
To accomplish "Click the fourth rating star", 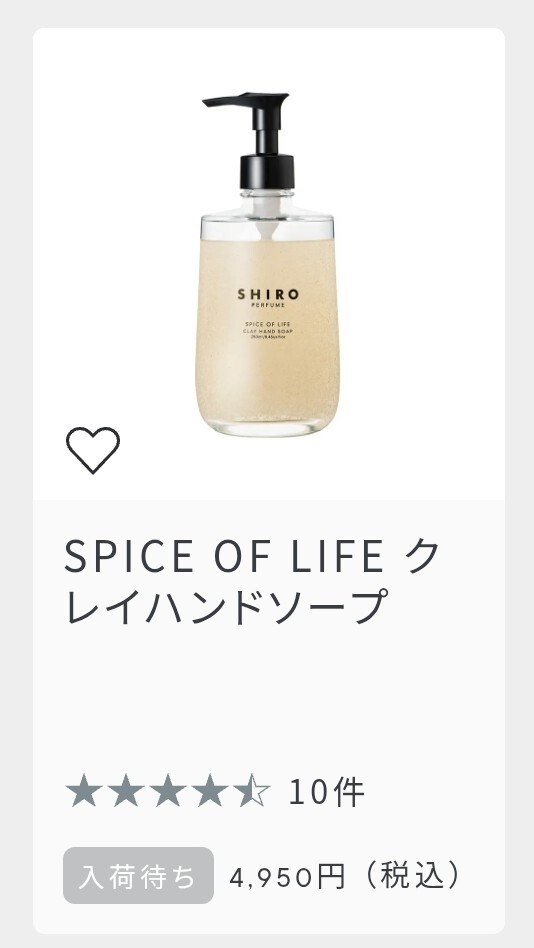I will pyautogui.click(x=209, y=792).
